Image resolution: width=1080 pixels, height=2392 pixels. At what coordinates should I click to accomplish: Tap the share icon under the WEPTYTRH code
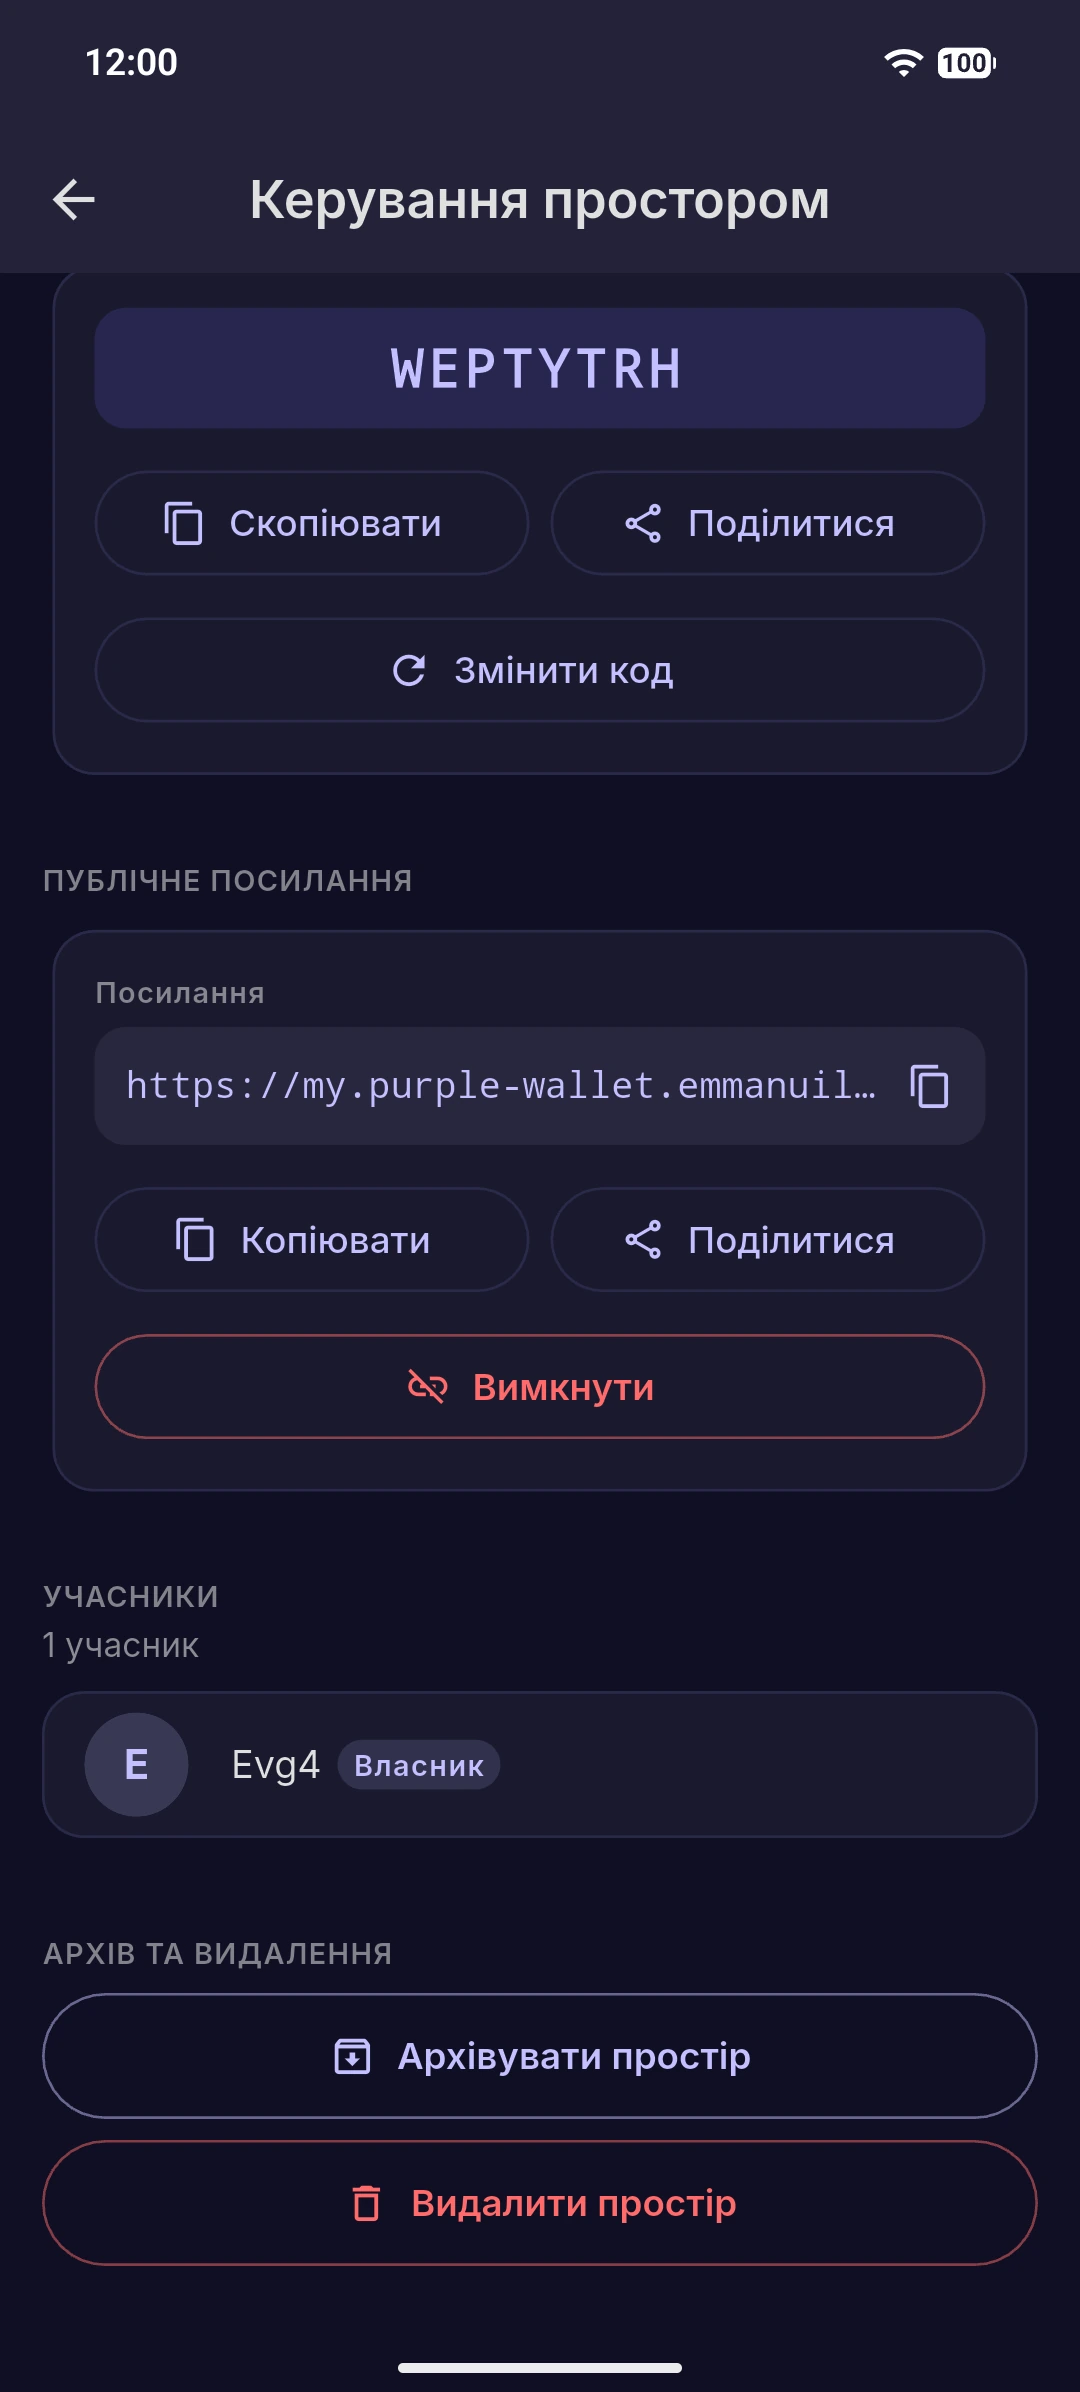643,523
